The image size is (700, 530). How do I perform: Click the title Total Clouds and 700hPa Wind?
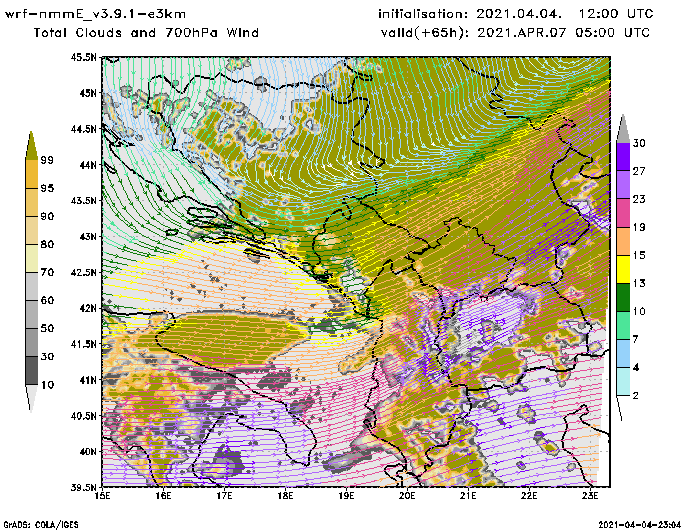pyautogui.click(x=146, y=33)
